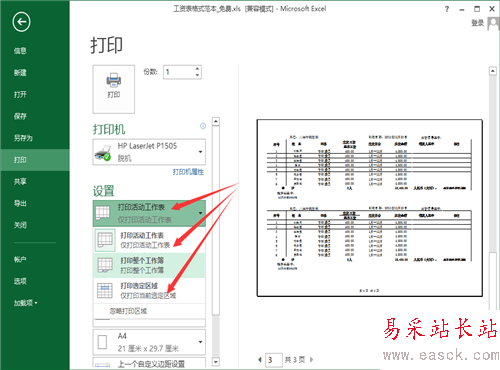Viewport: 500px width, 370px height.
Task: Open the 打开 page
Action: [20, 94]
